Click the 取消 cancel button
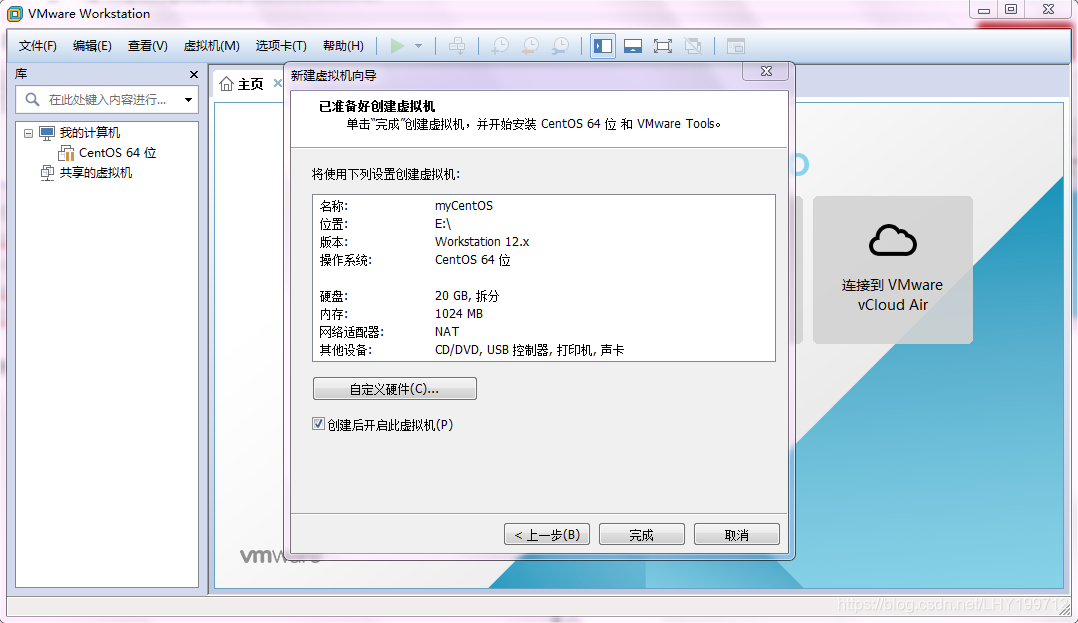 coord(736,534)
